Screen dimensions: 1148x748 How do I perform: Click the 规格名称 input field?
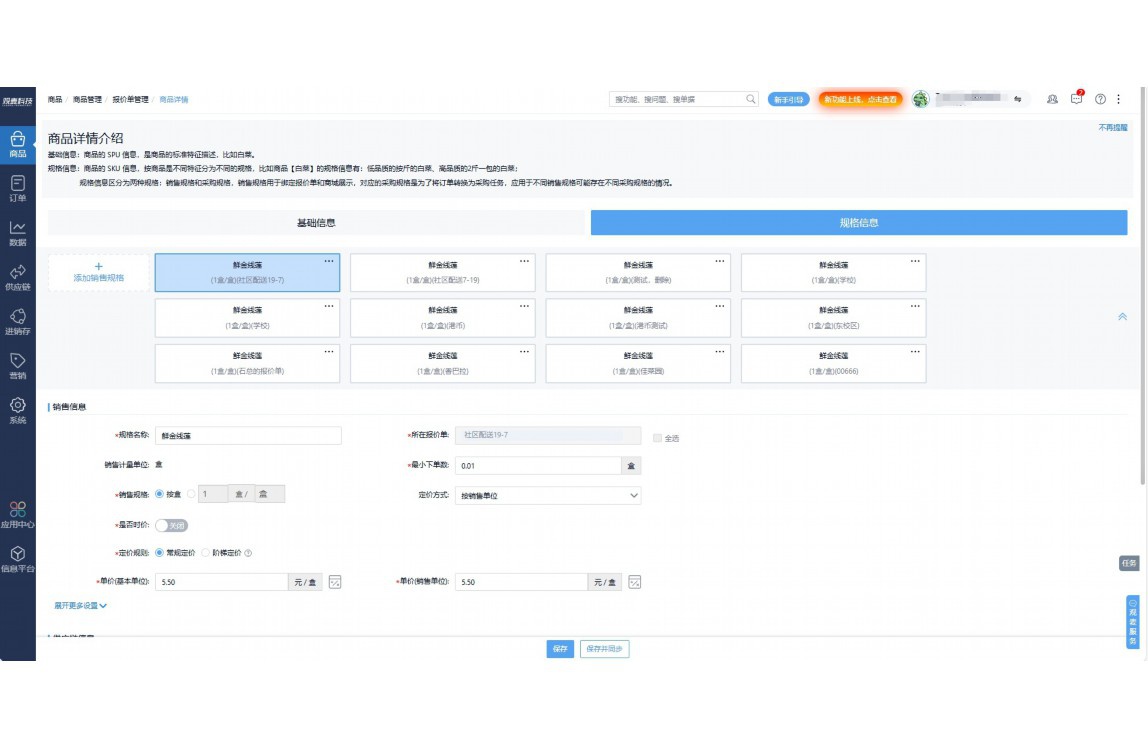[x=248, y=436]
